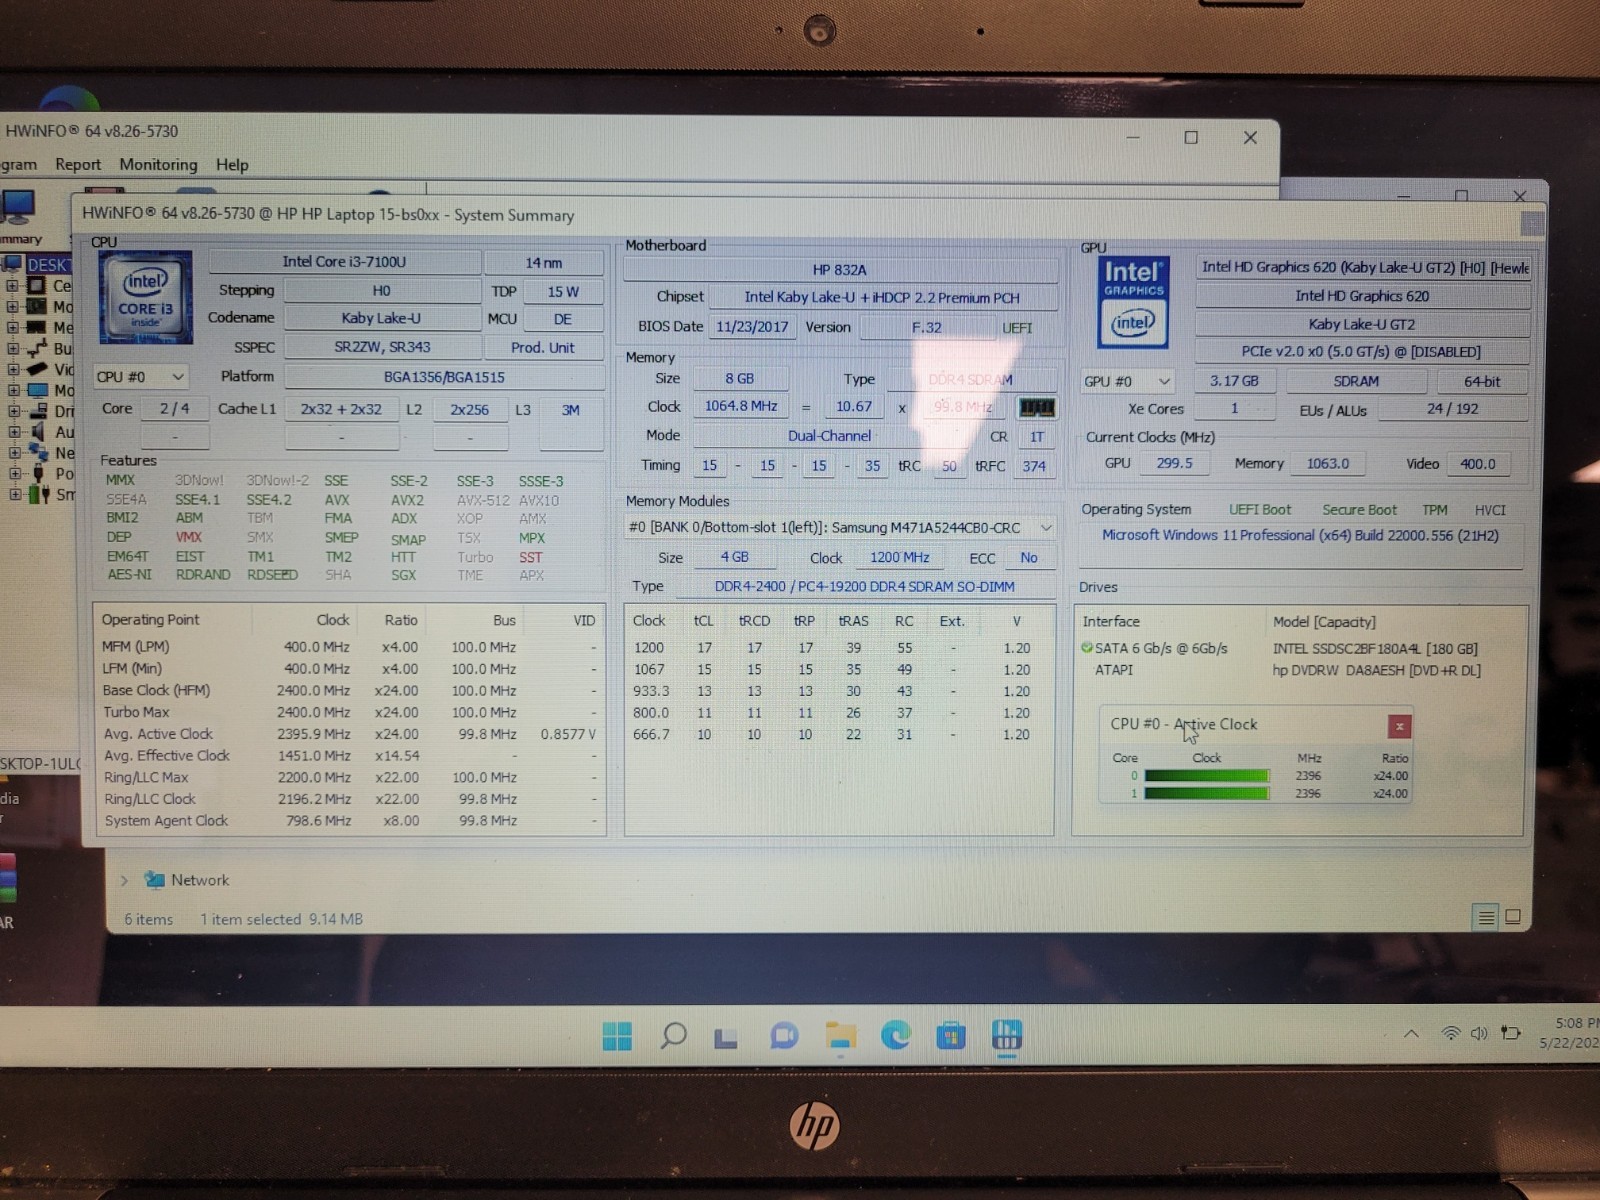Select the network tree icon
This screenshot has height=1200, width=1600.
tap(37, 453)
